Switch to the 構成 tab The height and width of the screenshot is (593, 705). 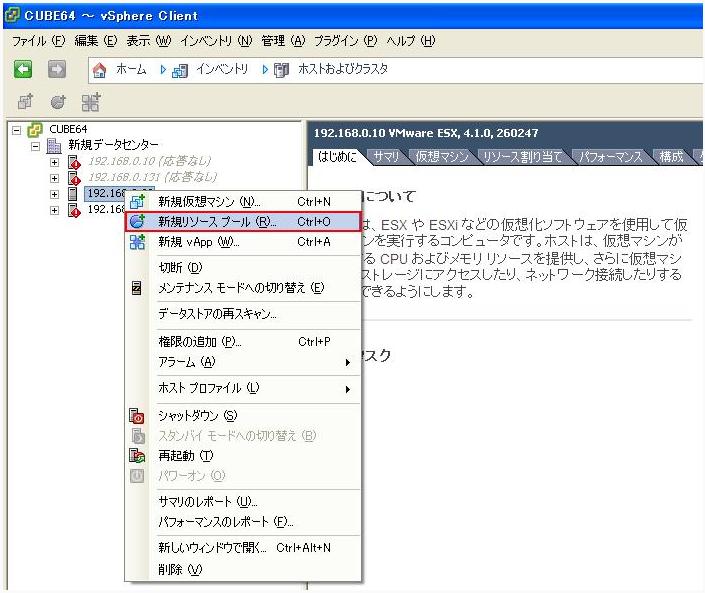pos(671,156)
